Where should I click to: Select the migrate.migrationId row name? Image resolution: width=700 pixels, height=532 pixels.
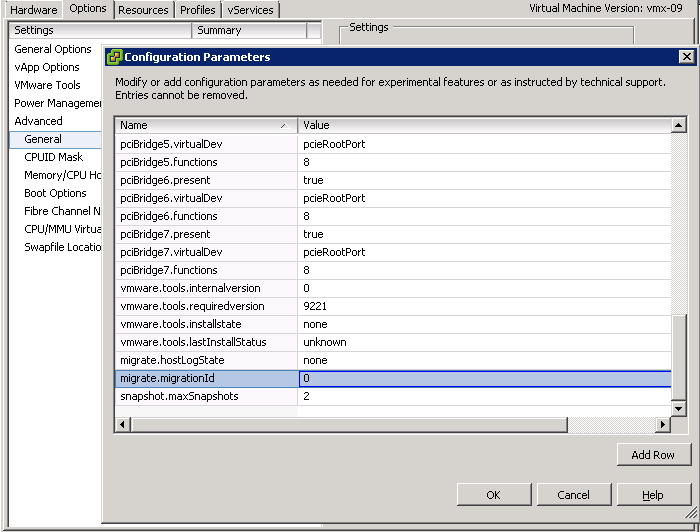(x=167, y=378)
